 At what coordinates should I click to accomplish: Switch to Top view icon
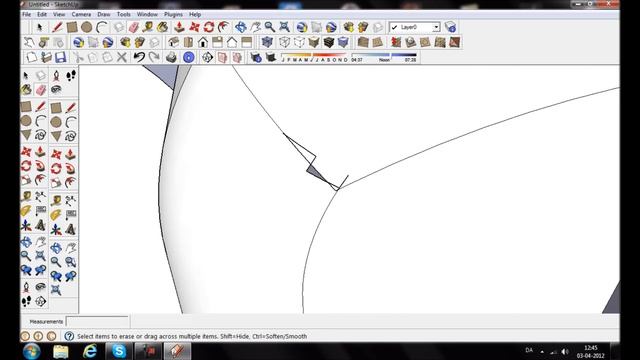tap(188, 42)
